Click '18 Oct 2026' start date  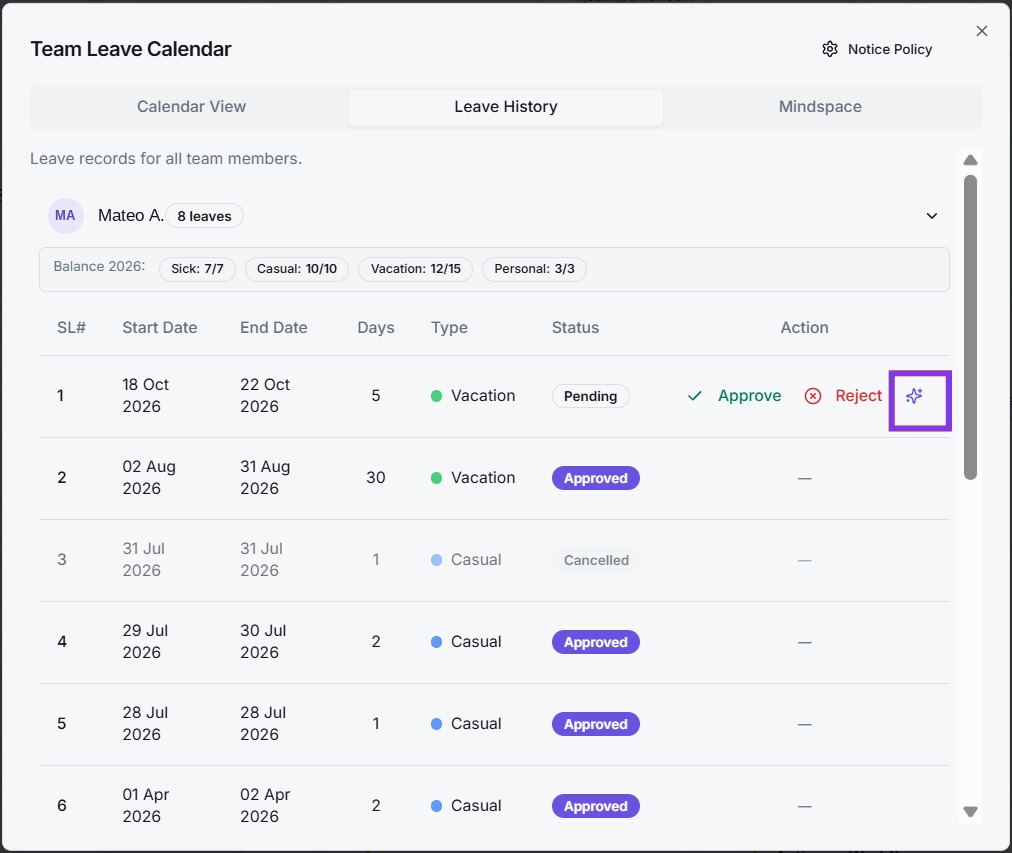tap(146, 396)
